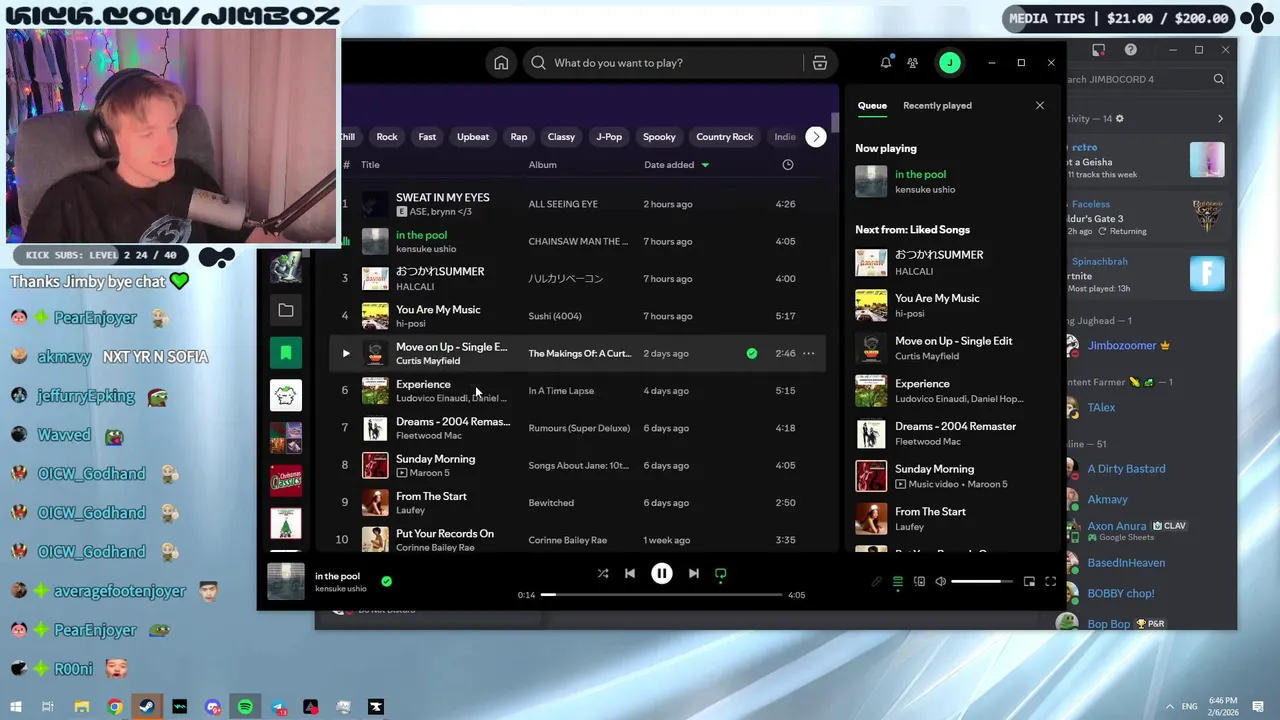
Task: Click Experience thumbnail in queue panel
Action: 871,391
